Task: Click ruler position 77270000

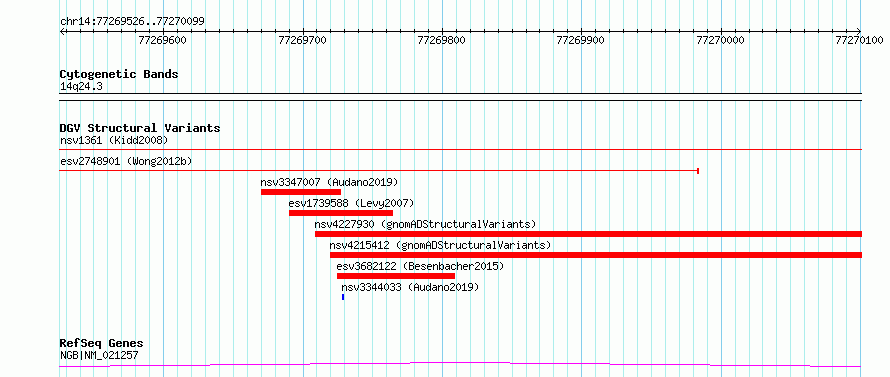Action: 720,40
